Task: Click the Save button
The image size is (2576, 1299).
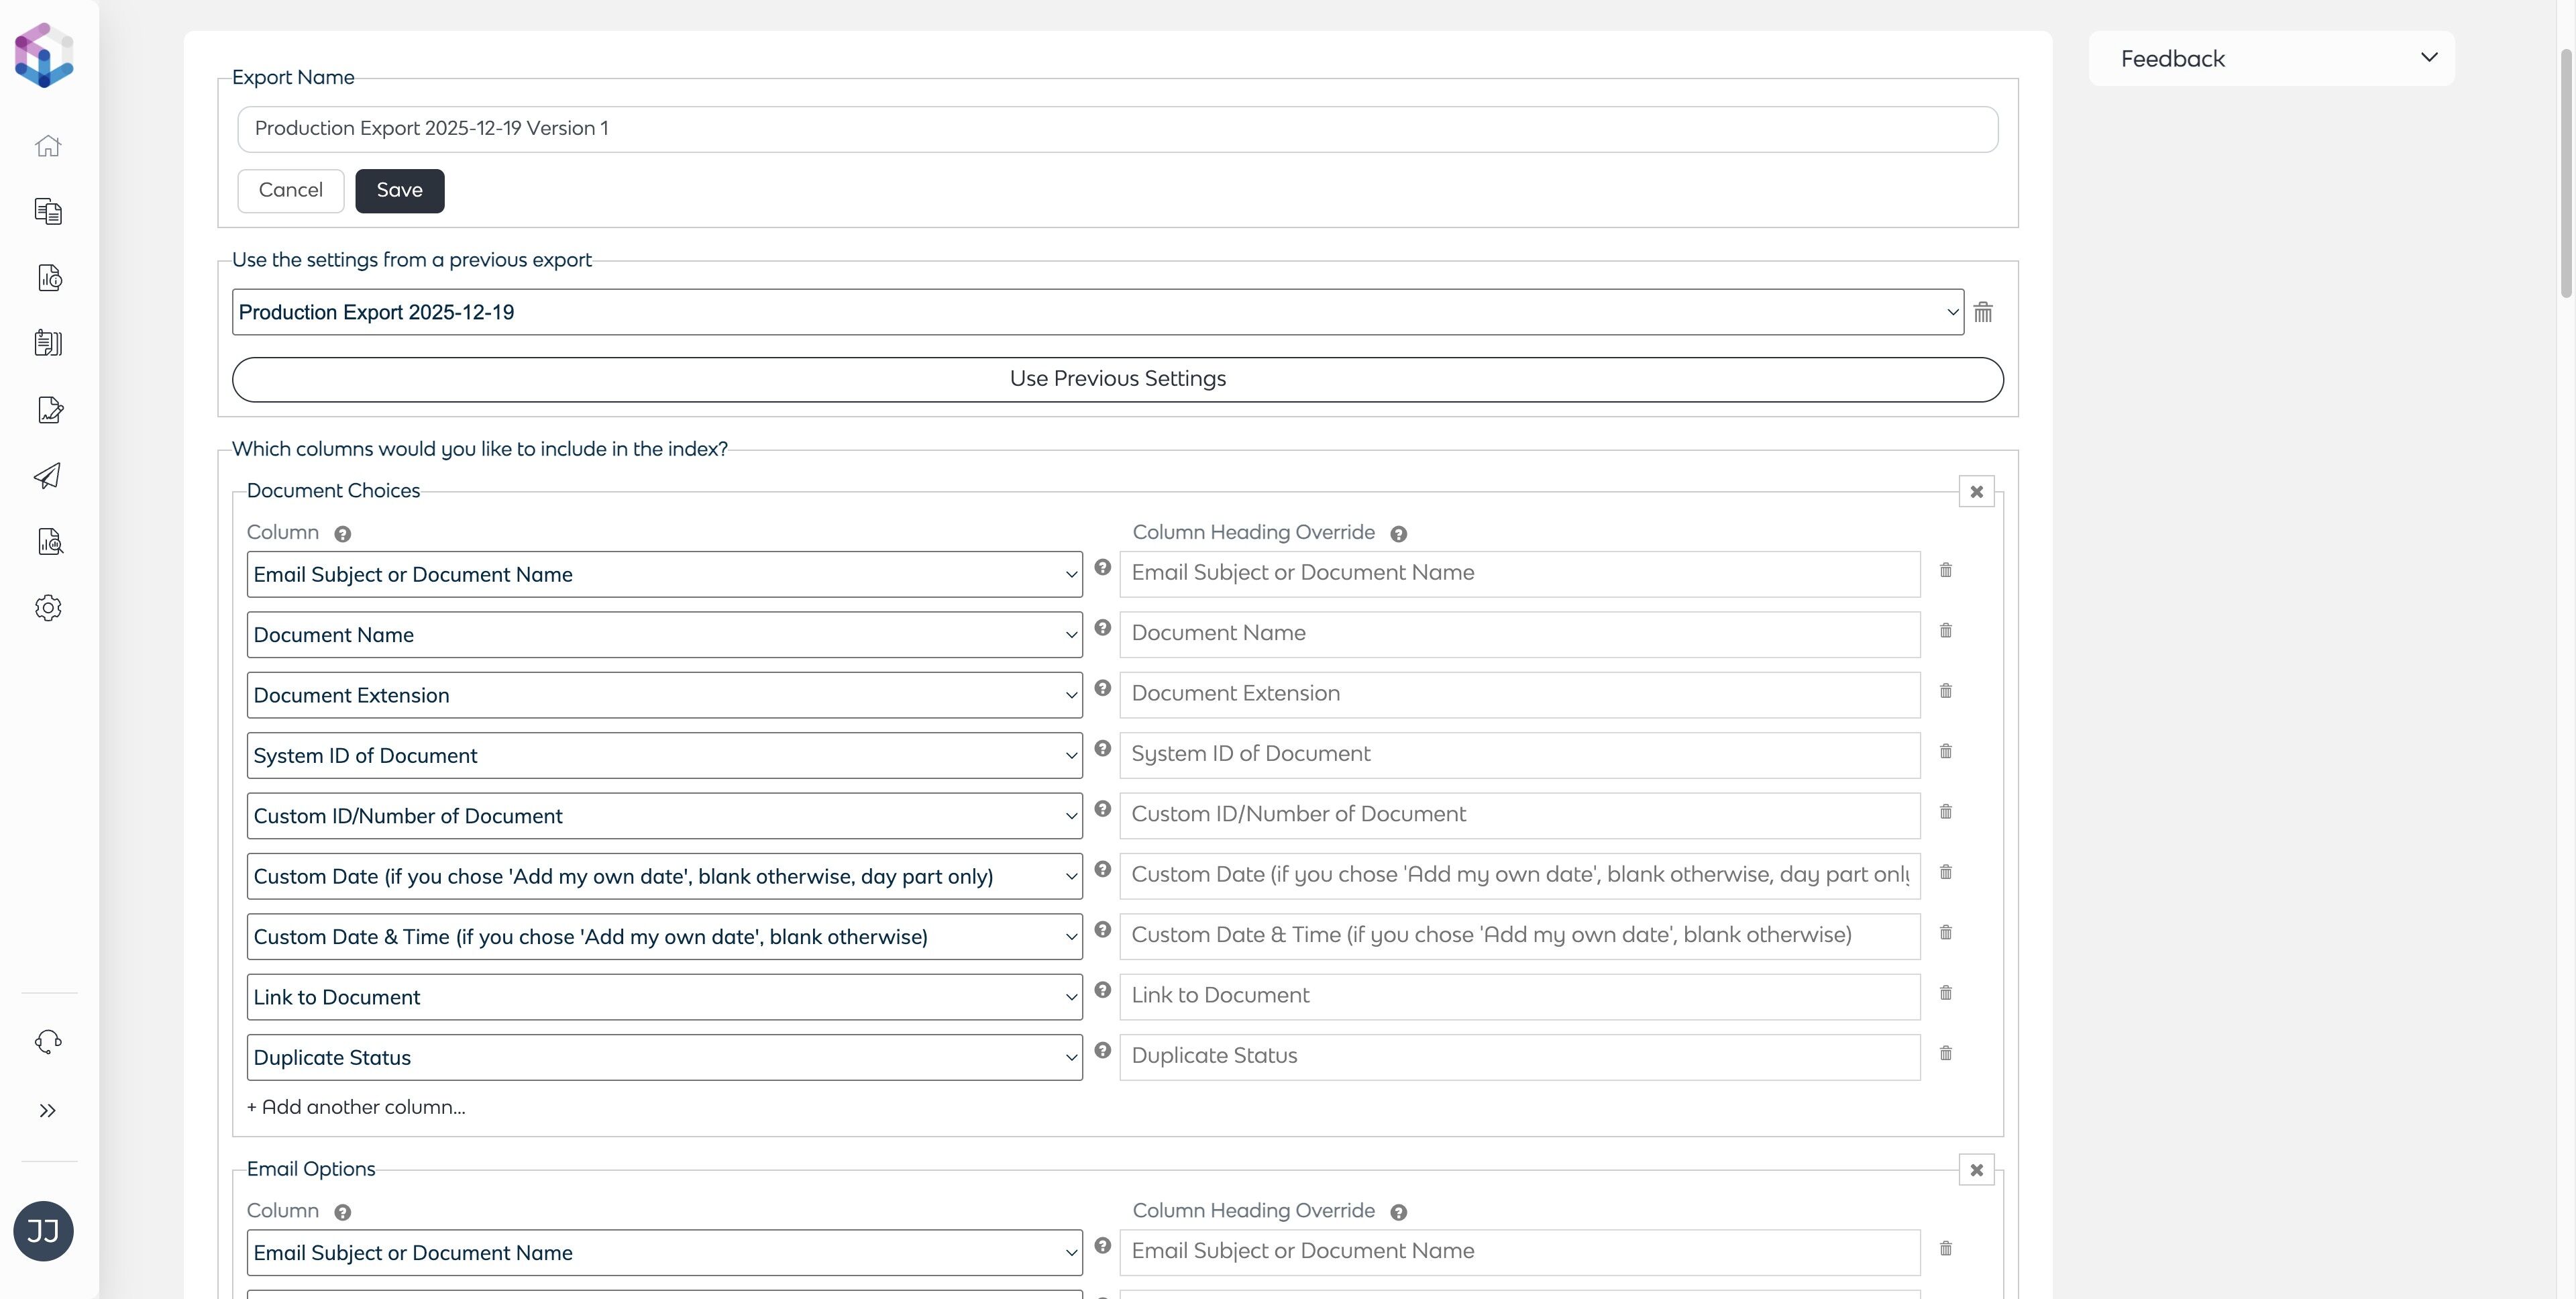Action: tap(399, 191)
